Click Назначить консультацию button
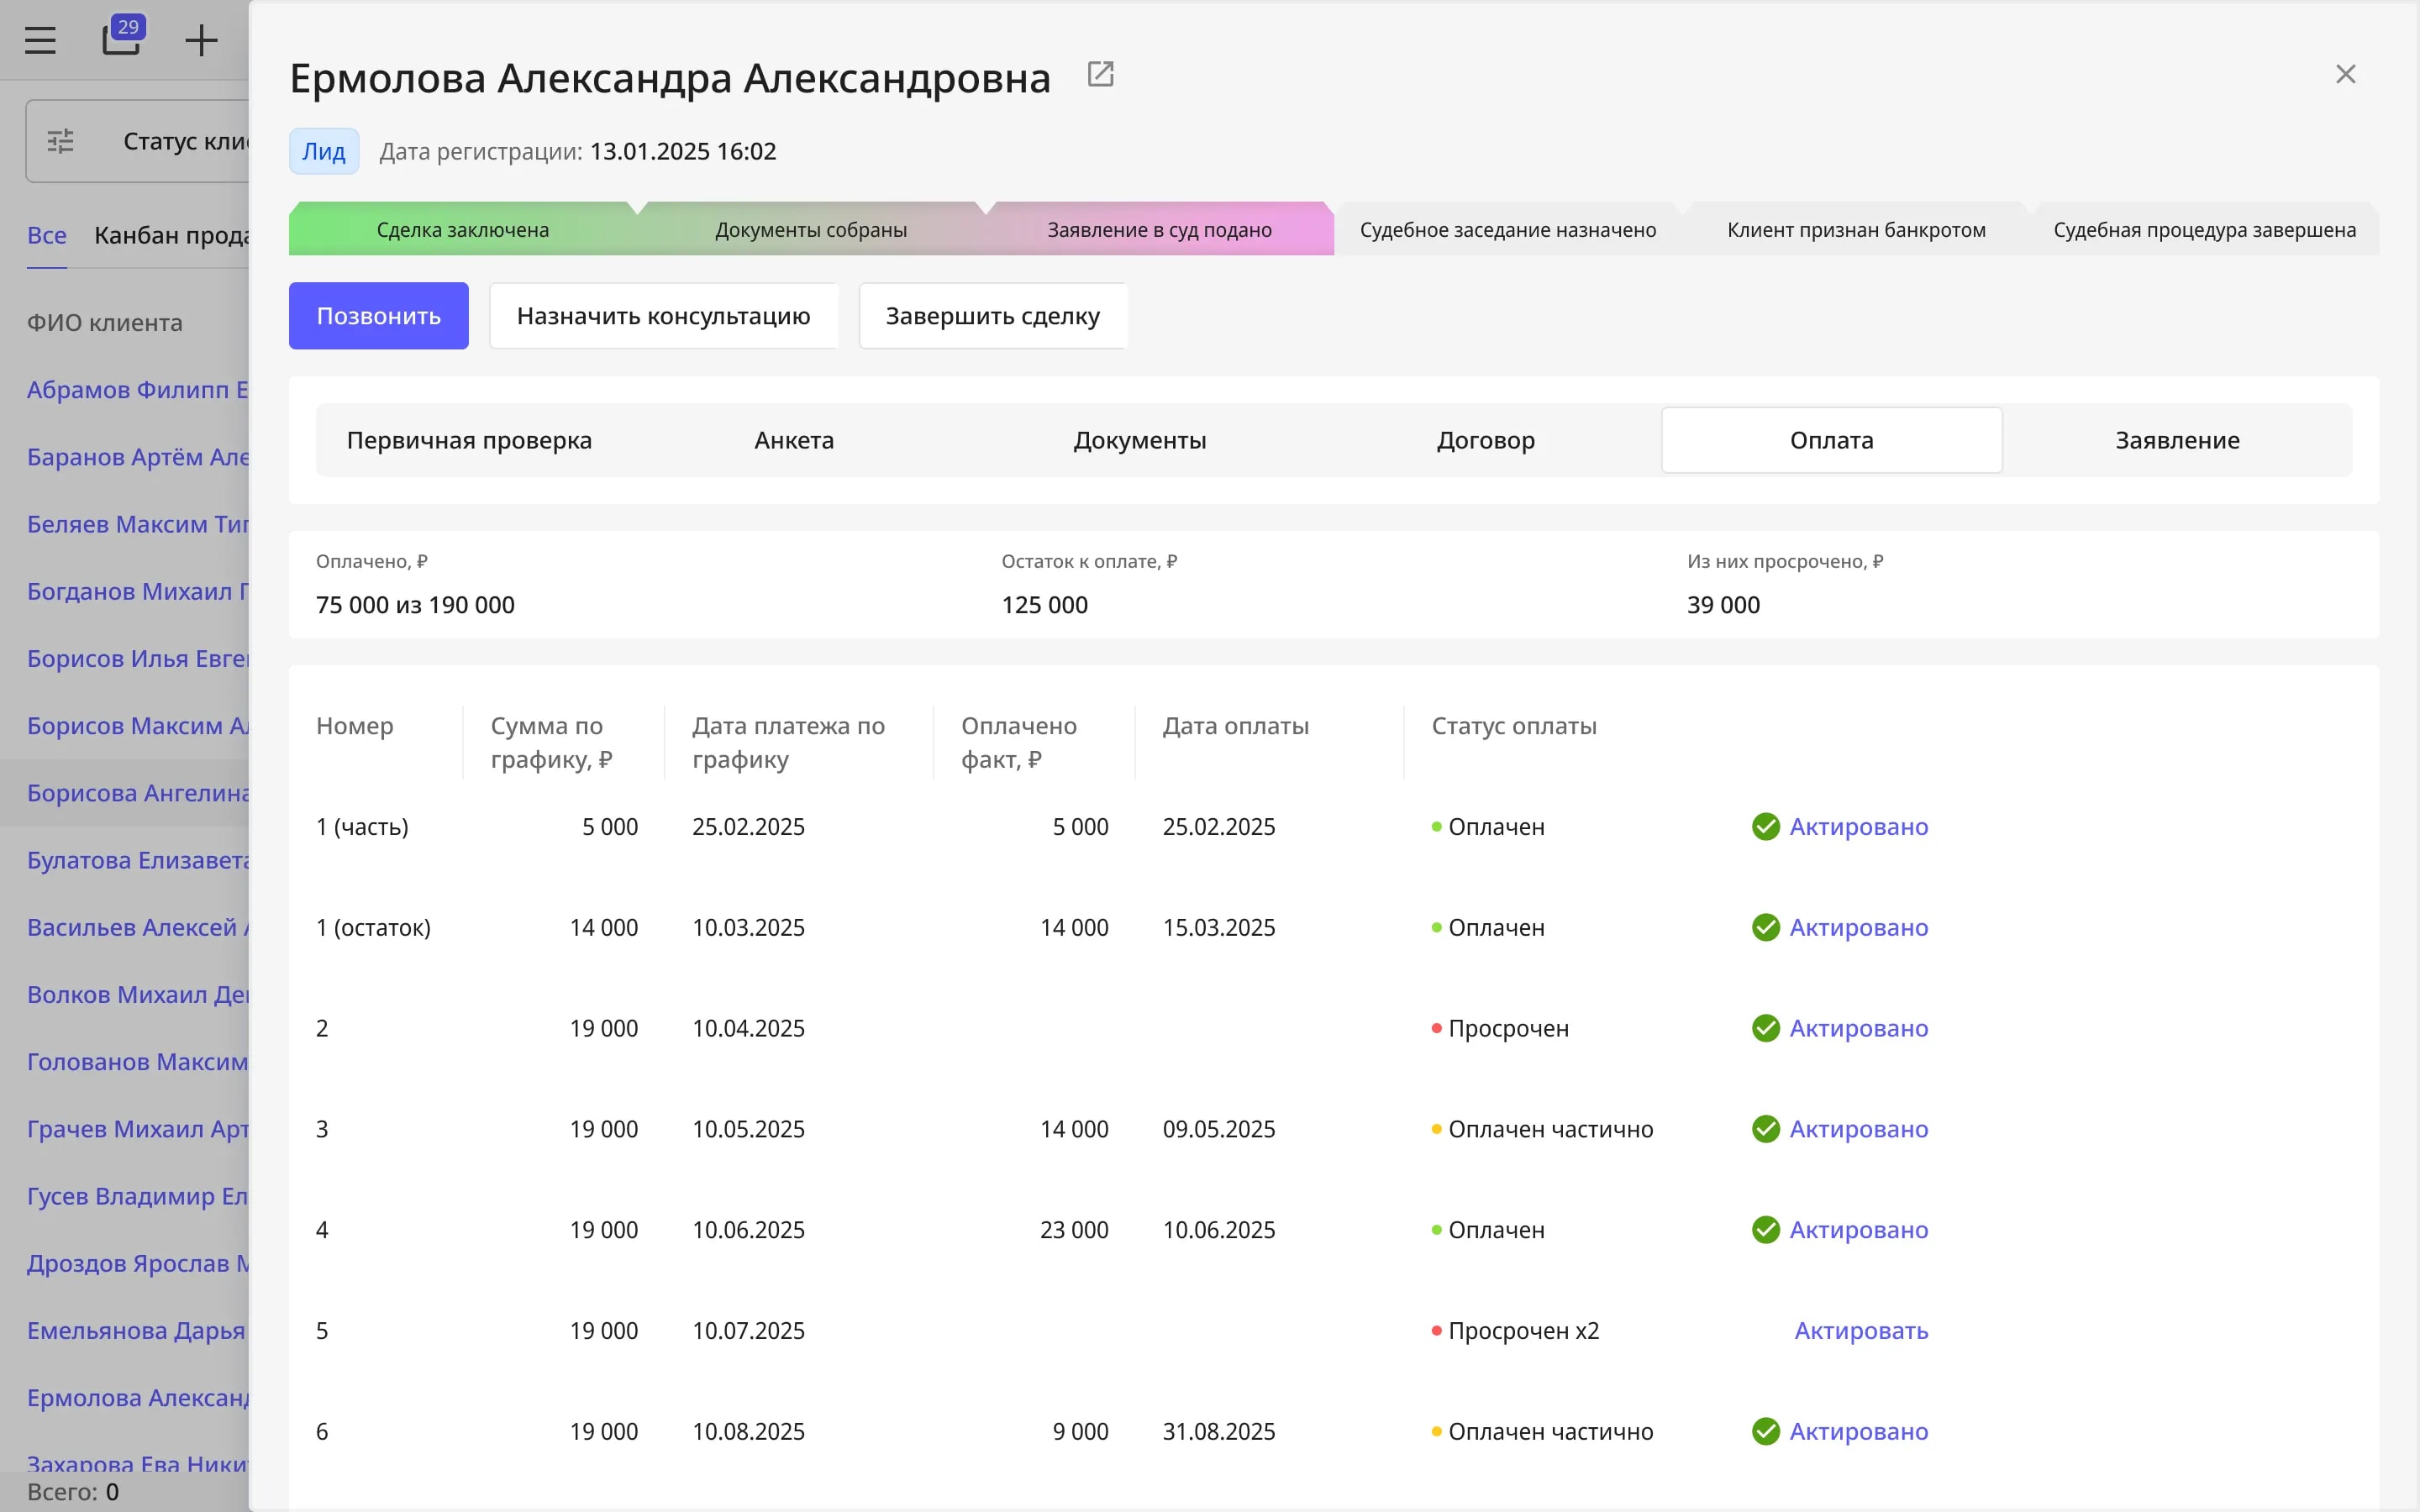2420x1512 pixels. (x=663, y=316)
